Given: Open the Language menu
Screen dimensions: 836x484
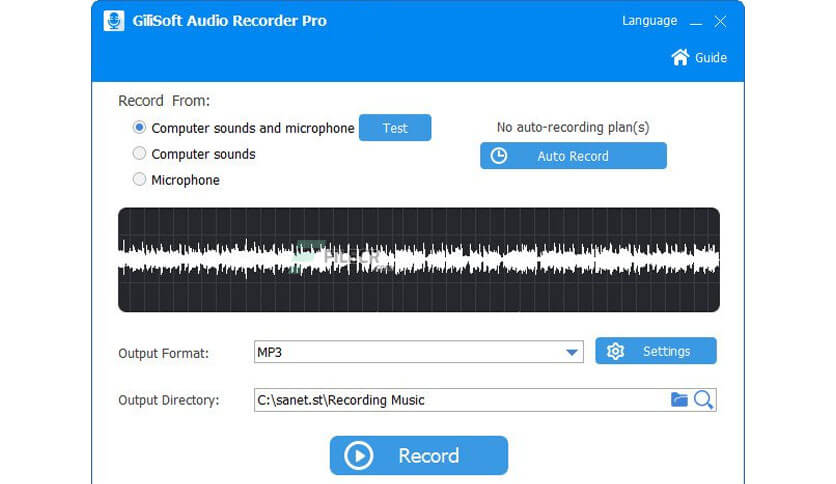Looking at the screenshot, I should tap(649, 21).
